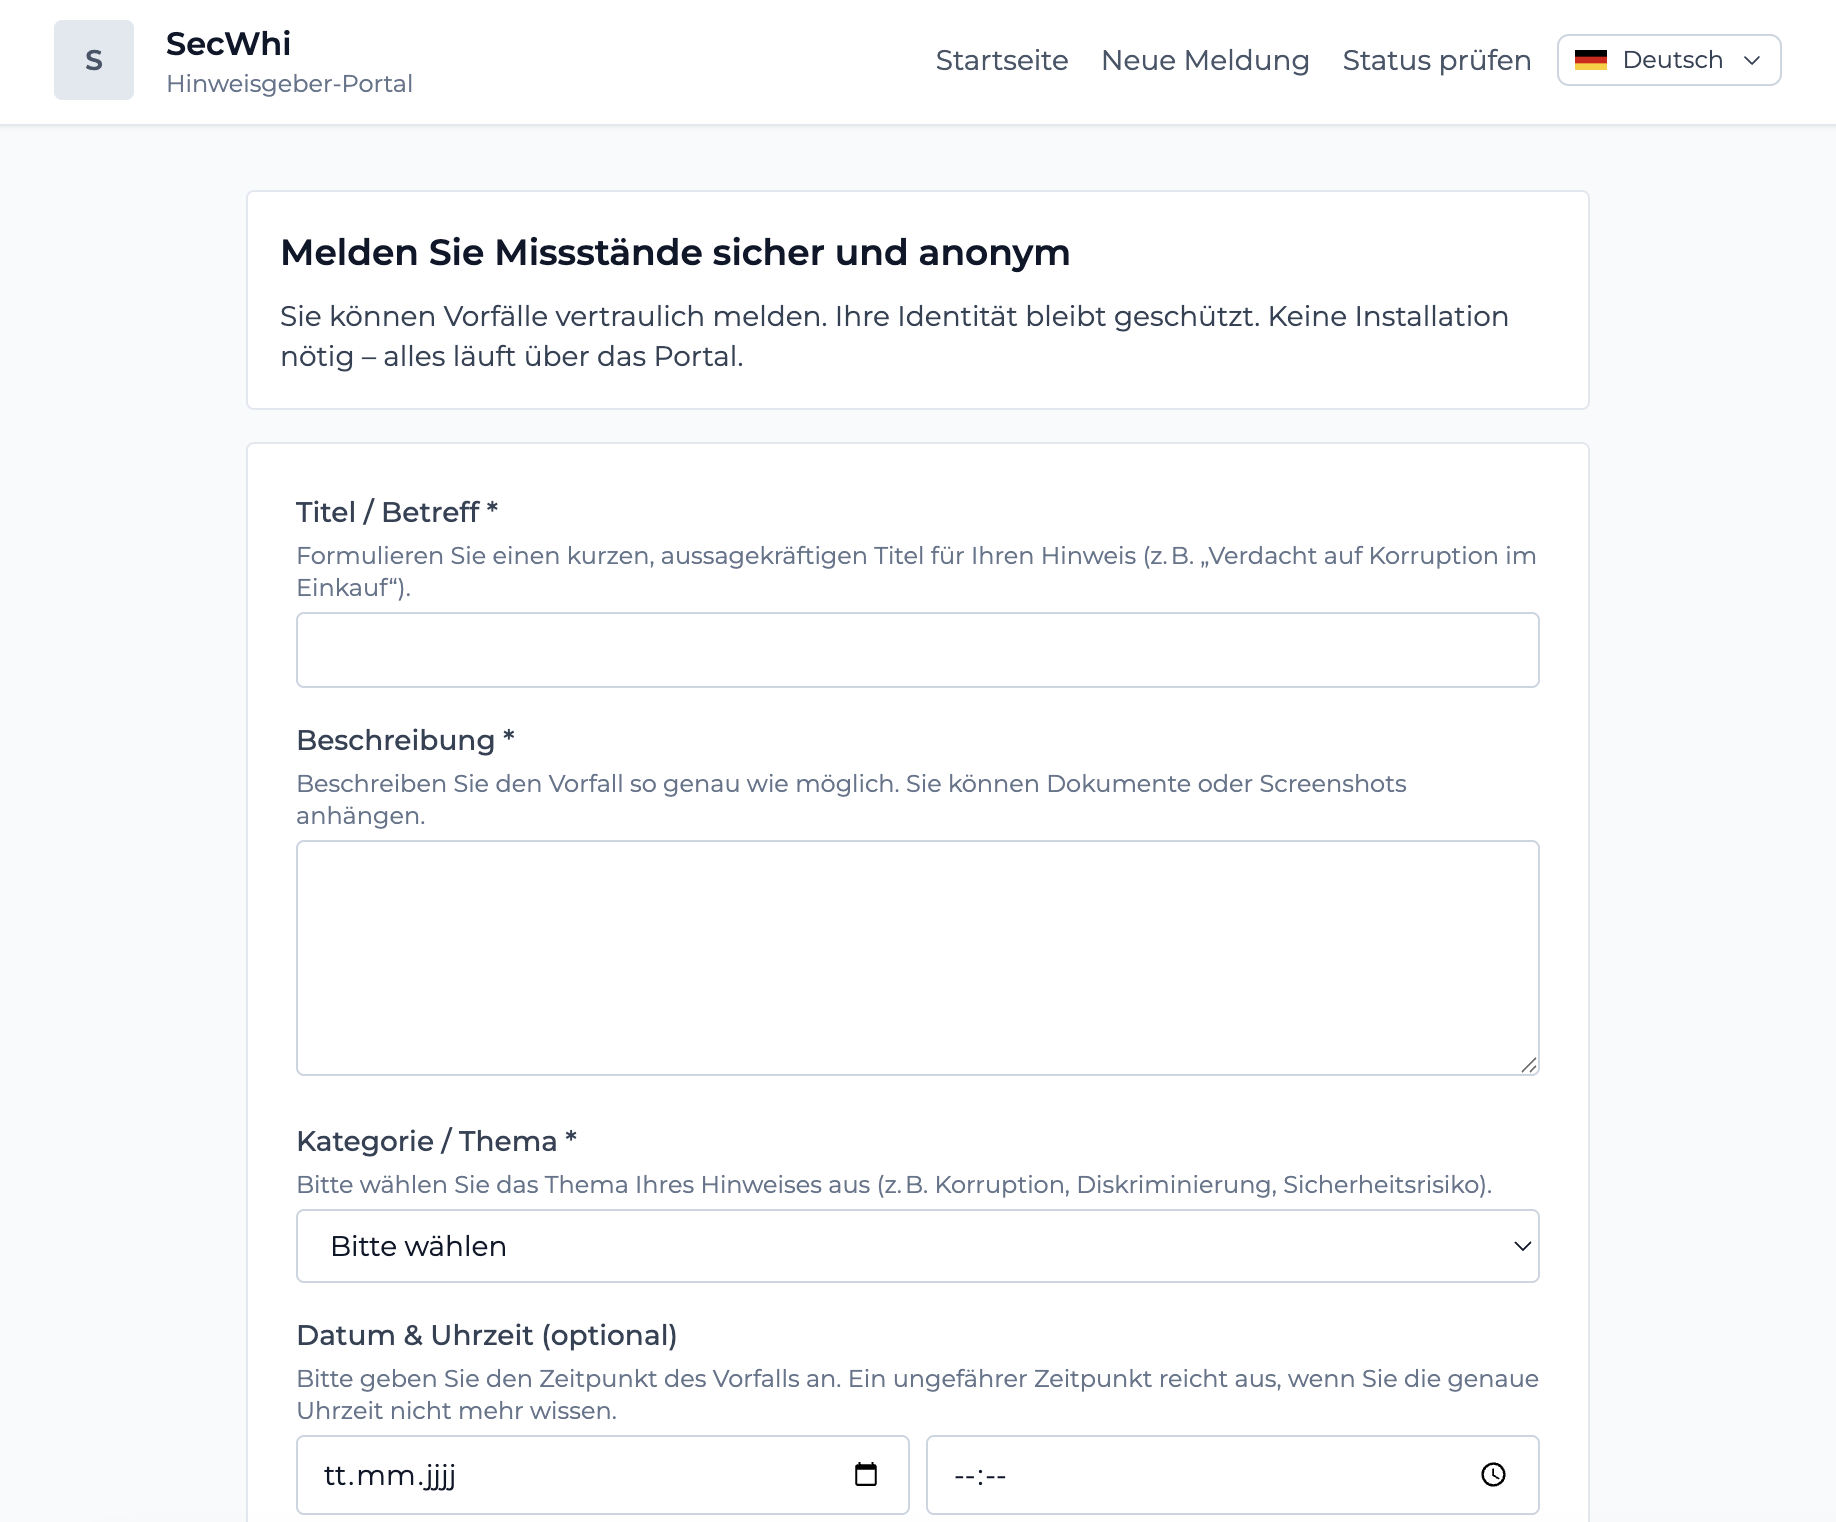Click the Kategorie dropdown arrow
Screen dimensions: 1836x1522
[x=1522, y=1246]
